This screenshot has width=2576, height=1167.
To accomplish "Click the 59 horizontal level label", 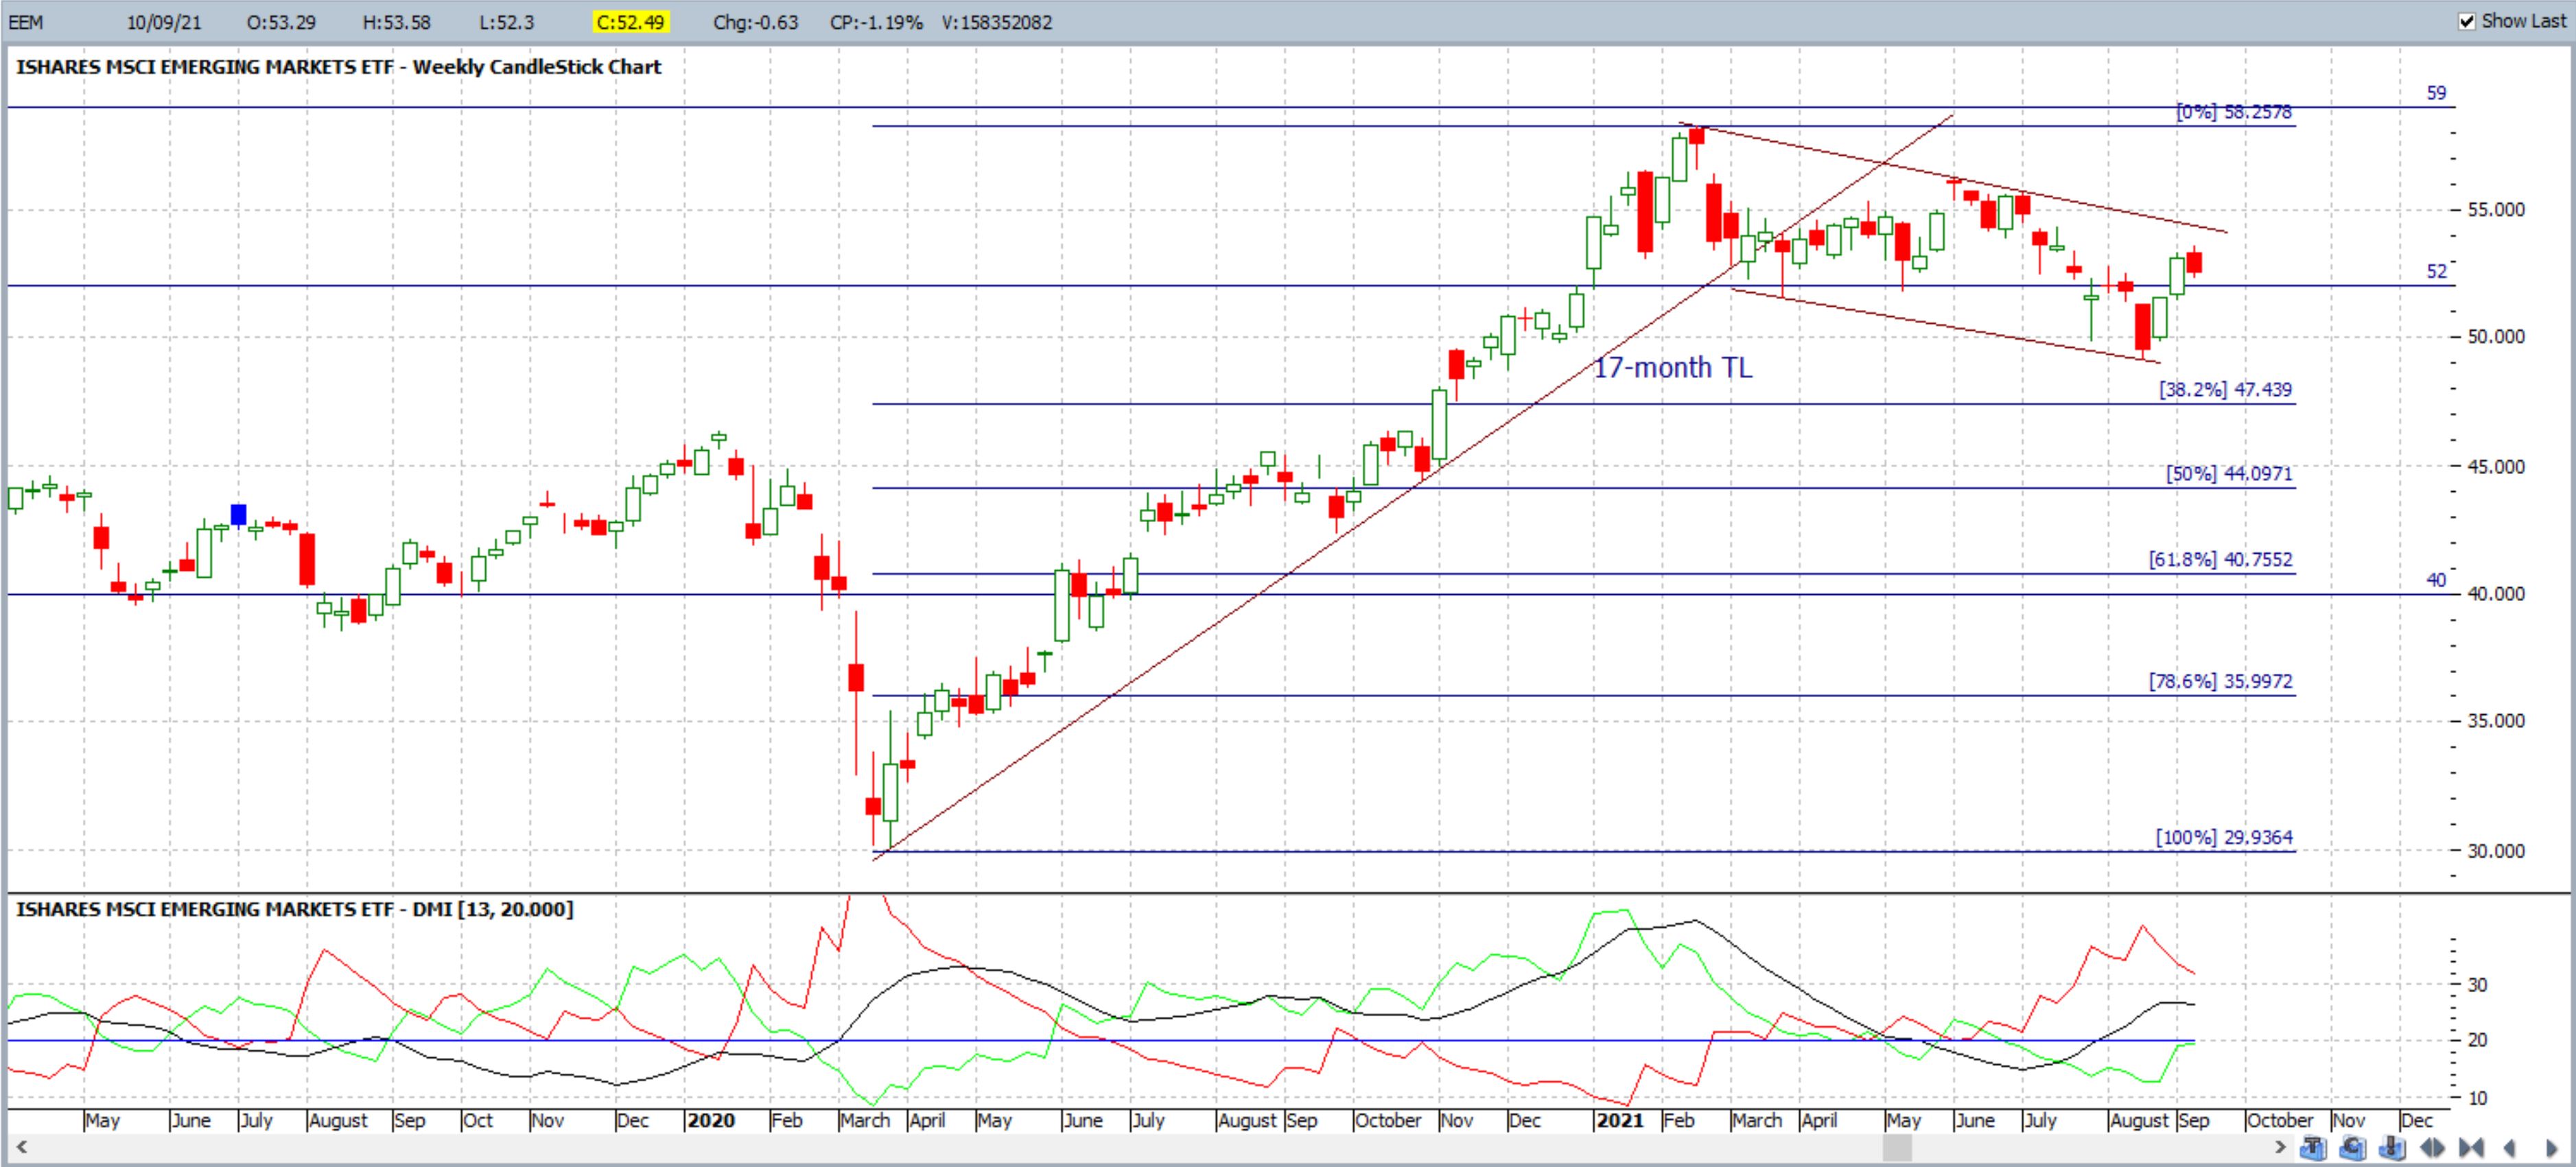I will [x=2436, y=93].
